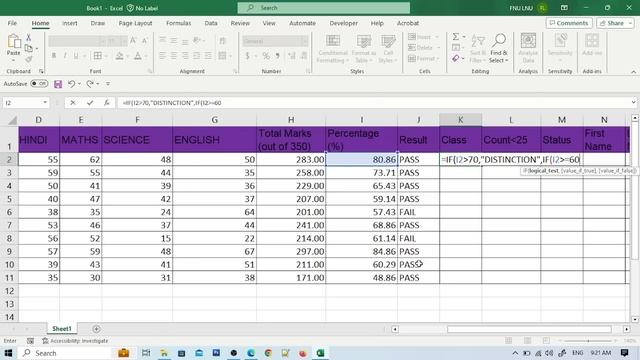Click the Excel icon in the taskbar
Image resolution: width=640 pixels, height=360 pixels.
tap(320, 353)
